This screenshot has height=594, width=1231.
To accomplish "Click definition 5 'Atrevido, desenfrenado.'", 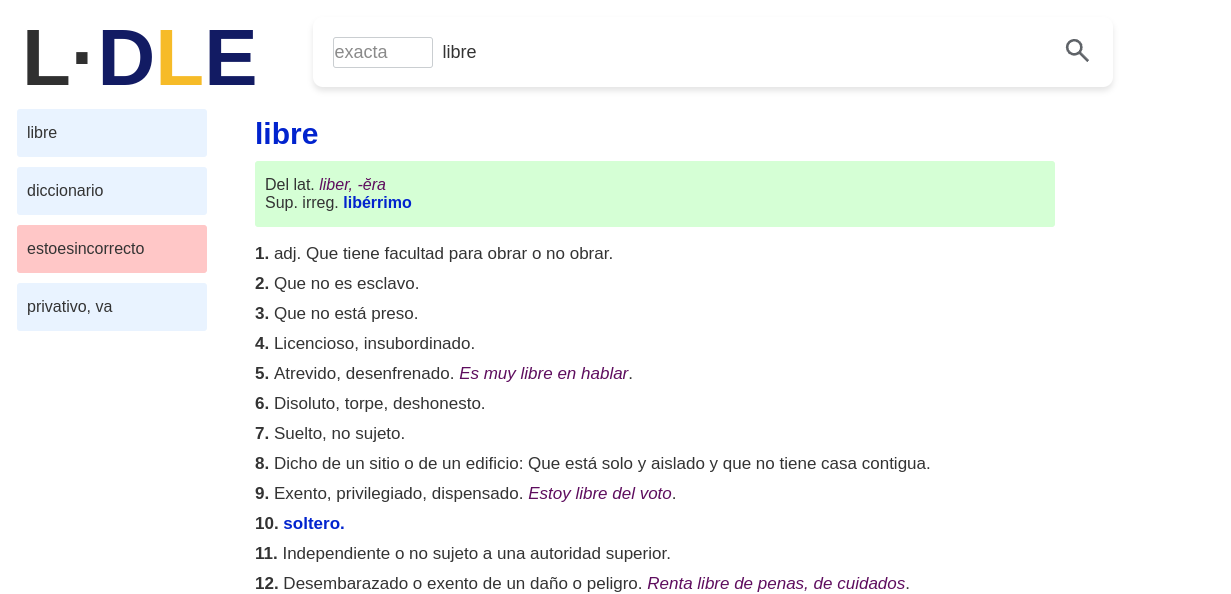I will (x=364, y=374).
